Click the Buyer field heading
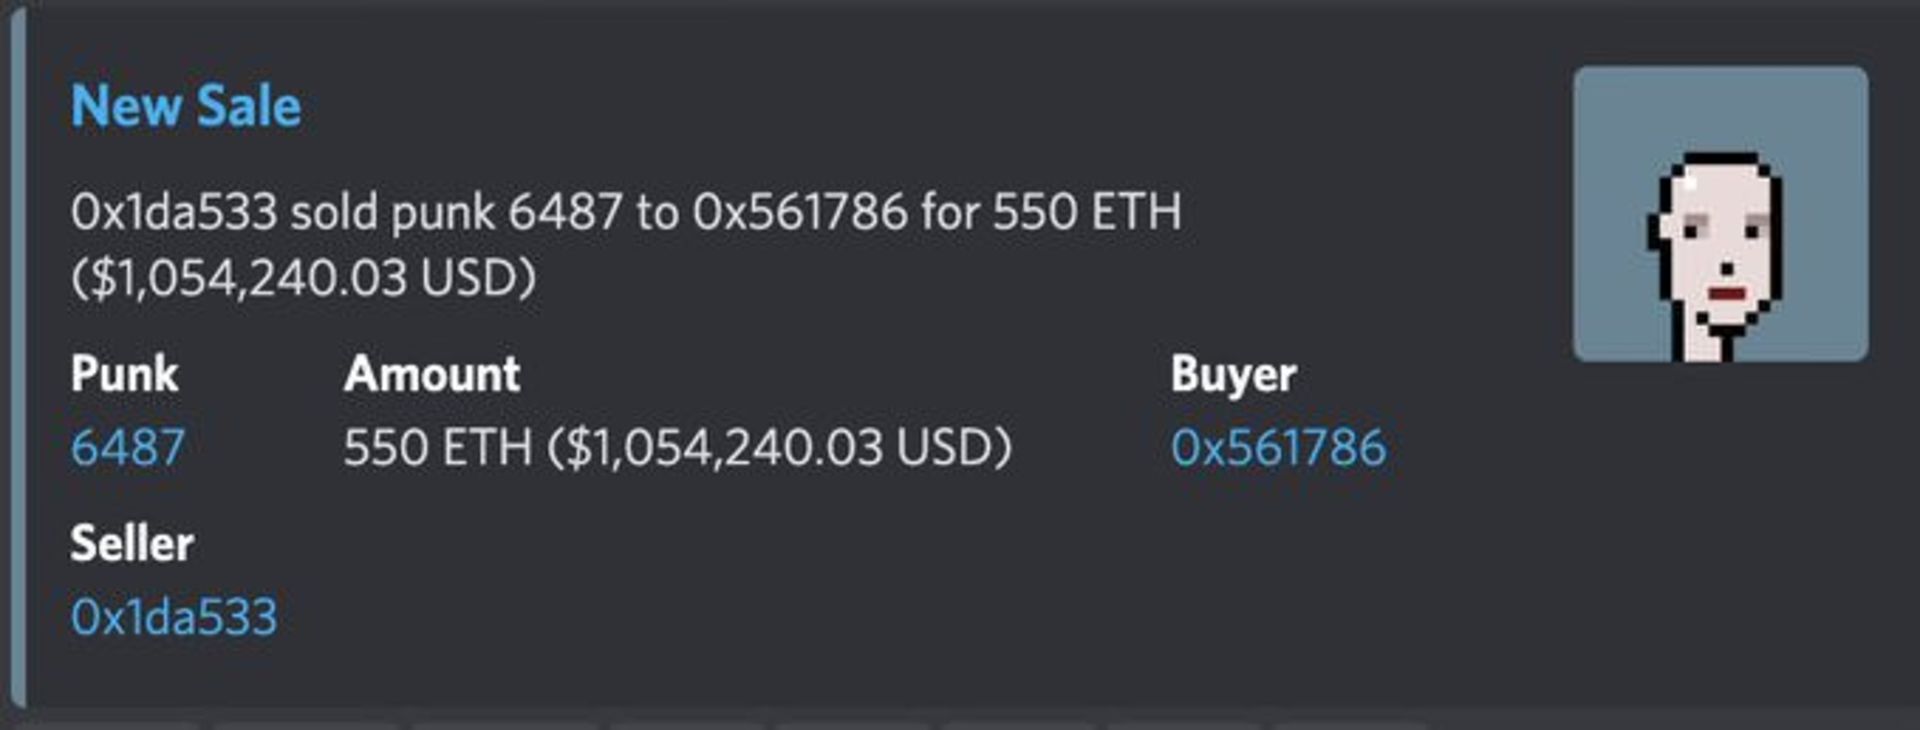 (x=1233, y=375)
